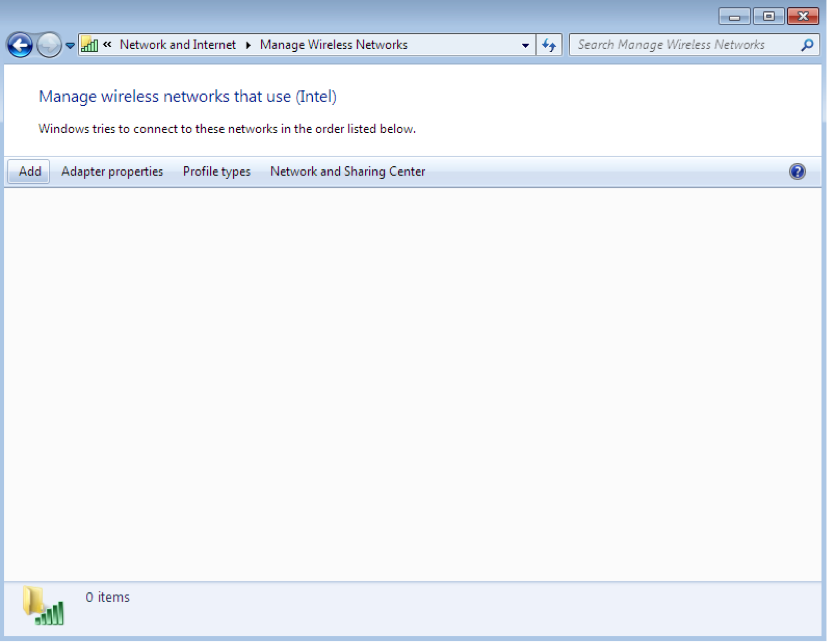The height and width of the screenshot is (642, 827).
Task: Click the Back navigation arrow
Action: (19, 44)
